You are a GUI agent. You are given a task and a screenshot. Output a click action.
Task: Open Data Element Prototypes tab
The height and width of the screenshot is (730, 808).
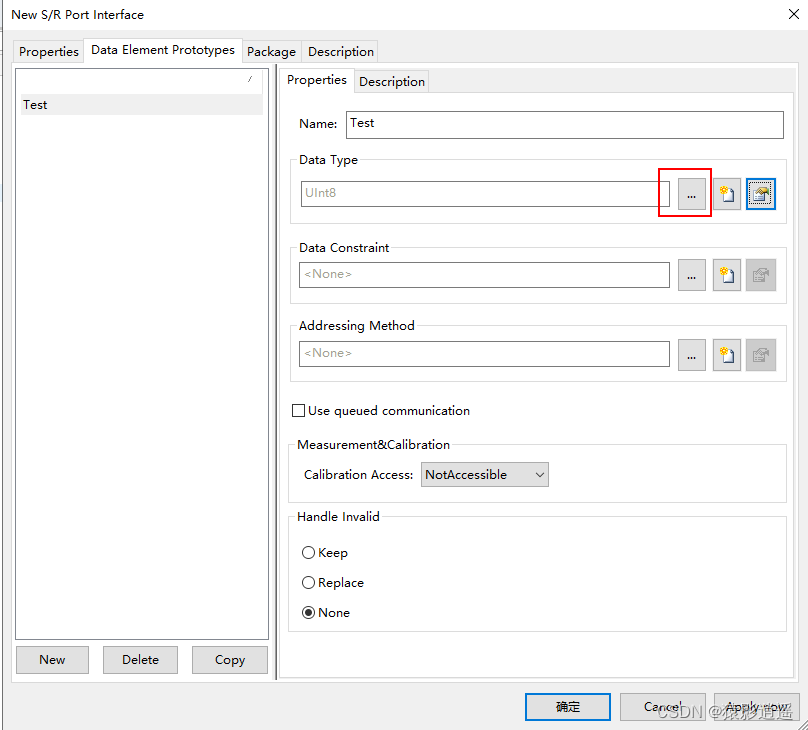163,50
